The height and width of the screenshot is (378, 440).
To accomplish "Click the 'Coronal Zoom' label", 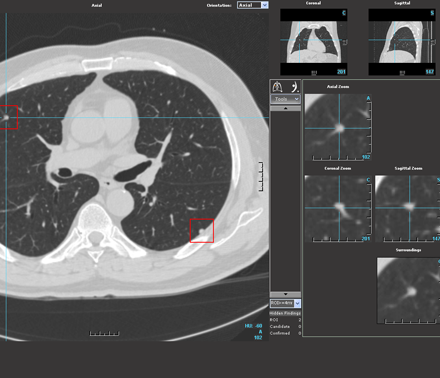I will pos(338,168).
